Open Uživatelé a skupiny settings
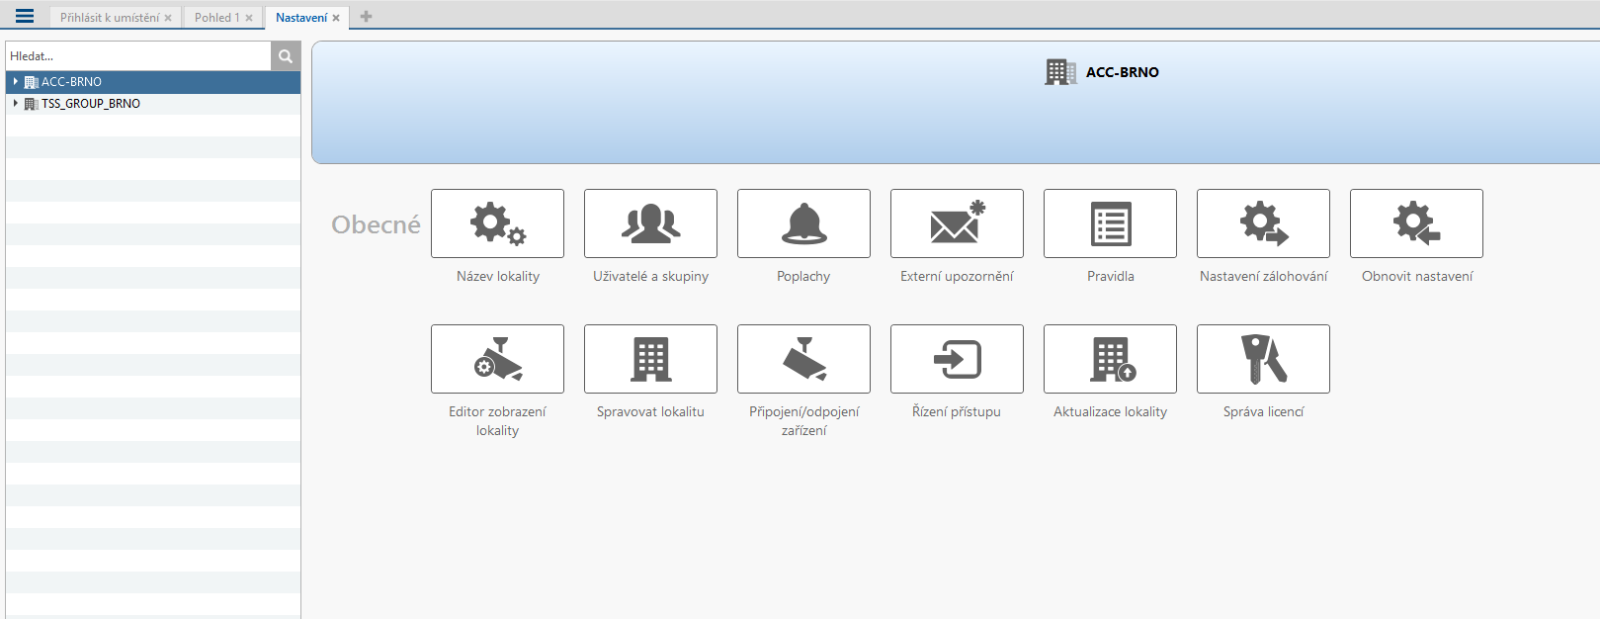This screenshot has height=619, width=1600. [x=650, y=224]
